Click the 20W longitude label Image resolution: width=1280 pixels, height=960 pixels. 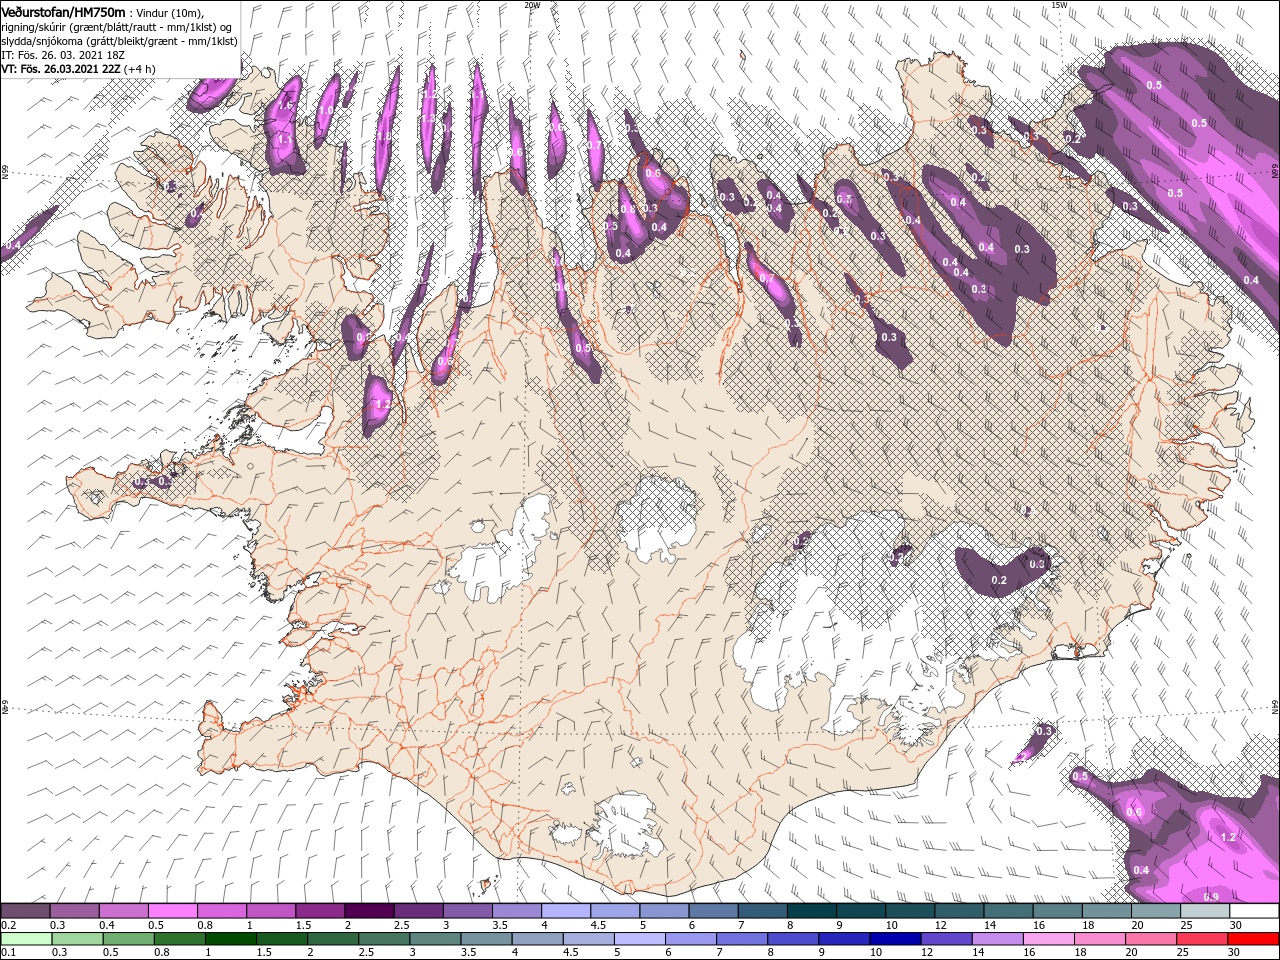tap(532, 5)
